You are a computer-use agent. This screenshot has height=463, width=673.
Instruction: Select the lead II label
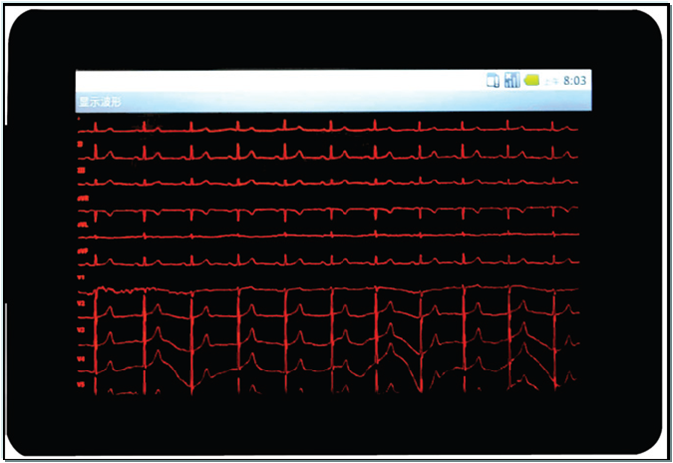[x=80, y=145]
